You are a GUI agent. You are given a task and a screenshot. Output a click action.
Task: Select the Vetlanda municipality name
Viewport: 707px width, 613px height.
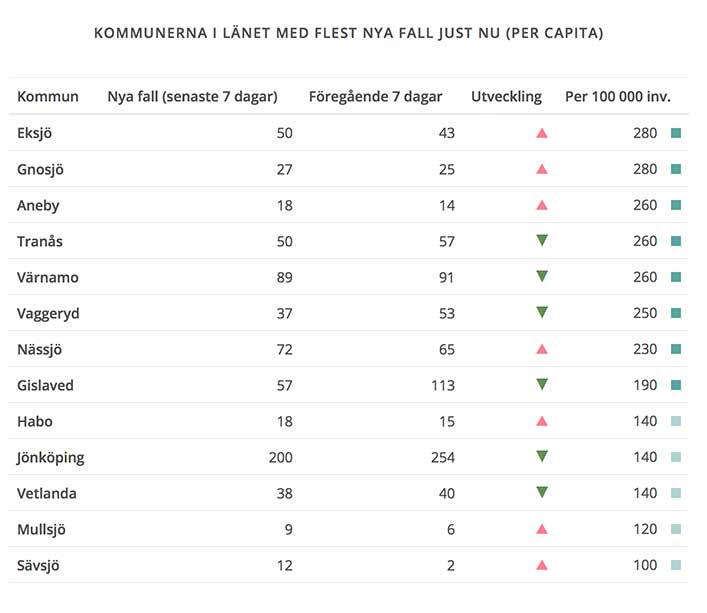tap(47, 493)
